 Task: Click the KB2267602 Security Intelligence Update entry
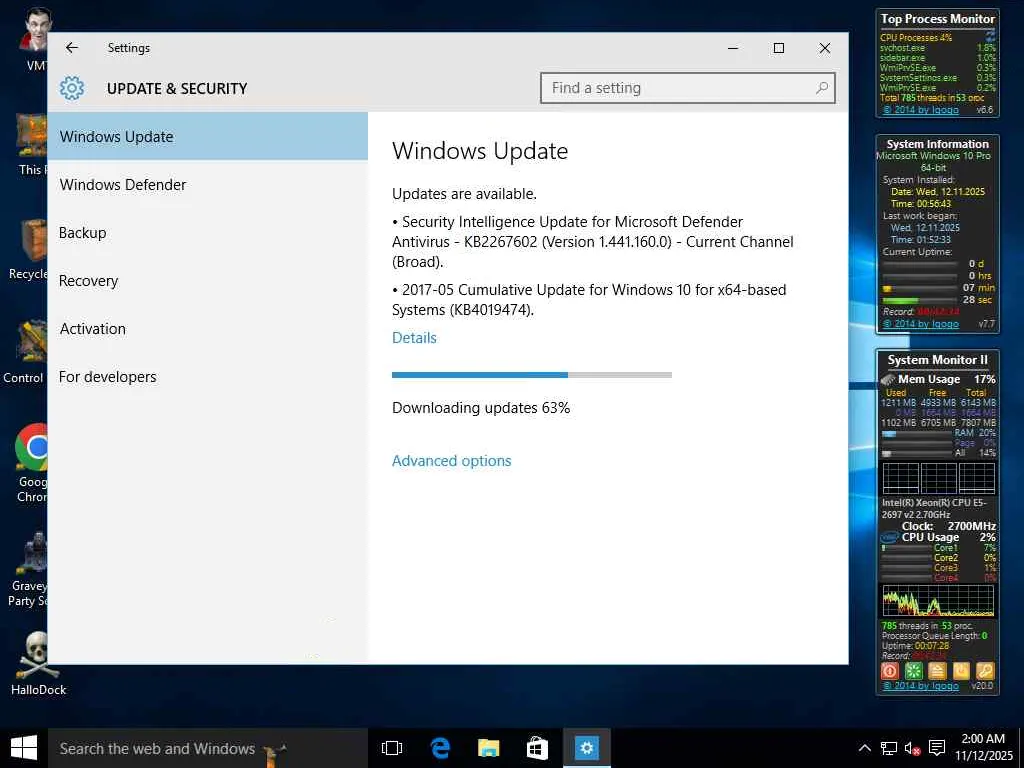tap(593, 242)
